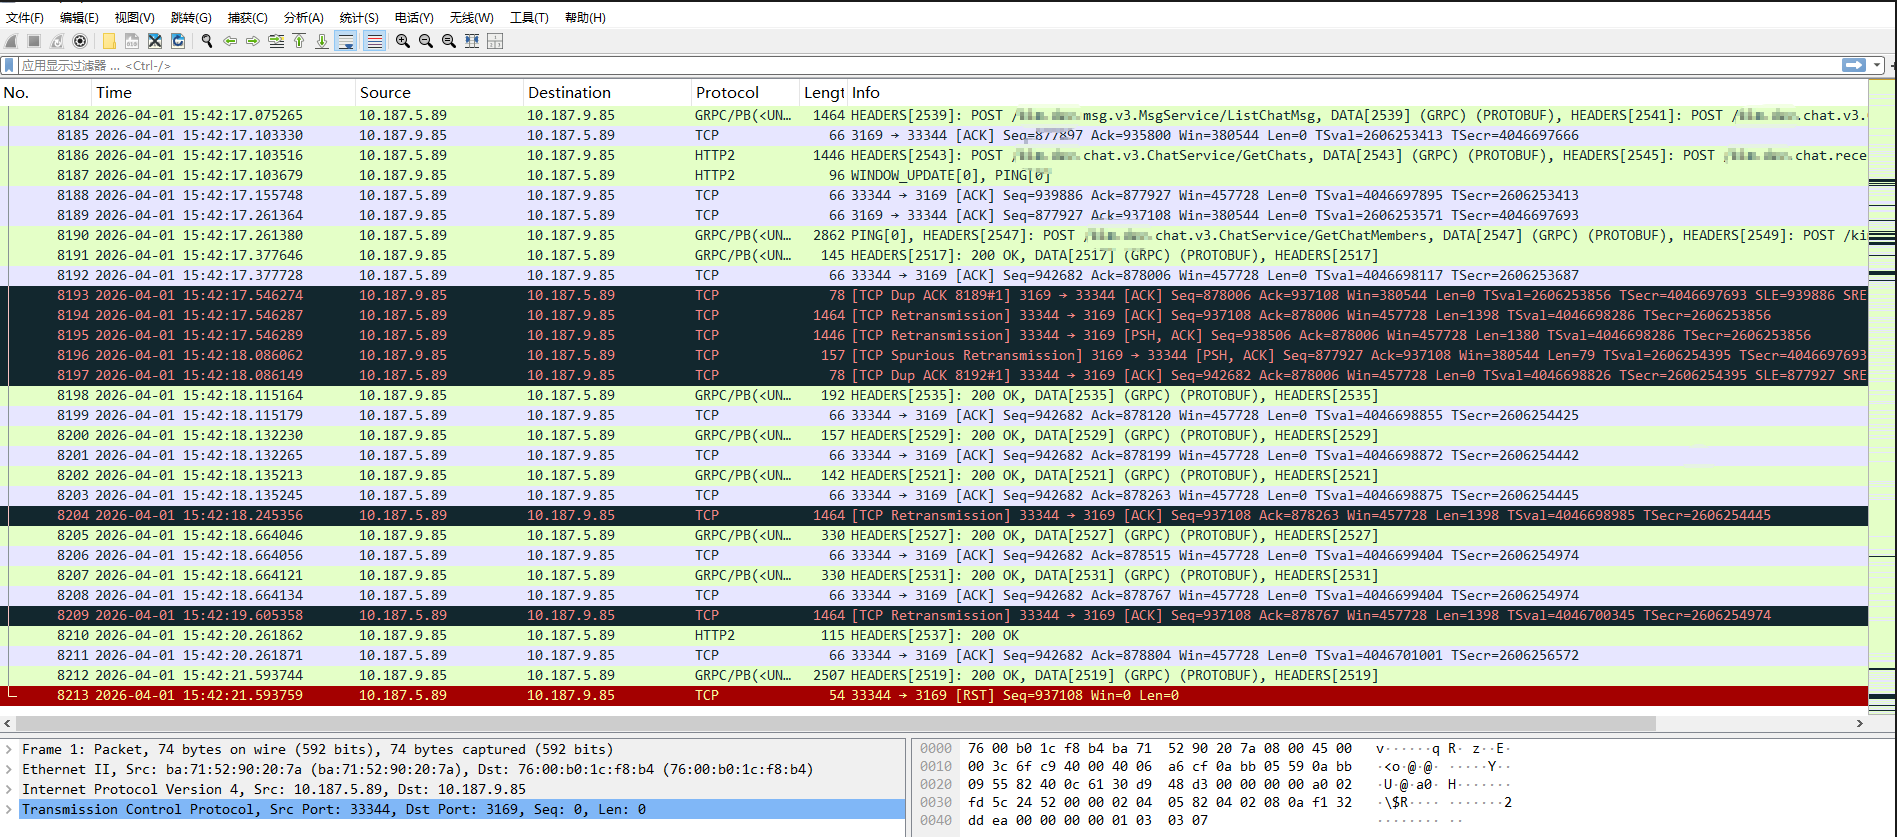Sort by the Source column header
Viewport: 1897px width, 837px height.
pos(439,92)
